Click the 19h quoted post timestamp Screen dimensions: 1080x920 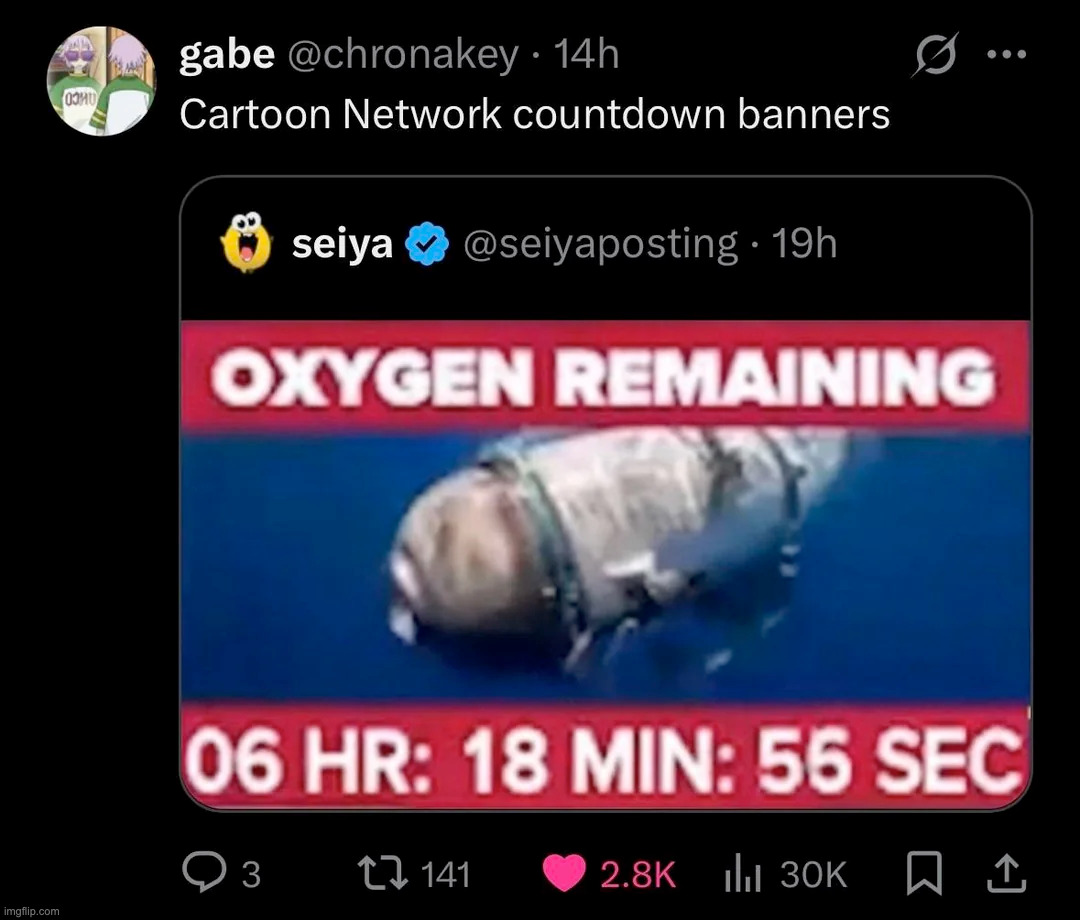click(x=805, y=243)
